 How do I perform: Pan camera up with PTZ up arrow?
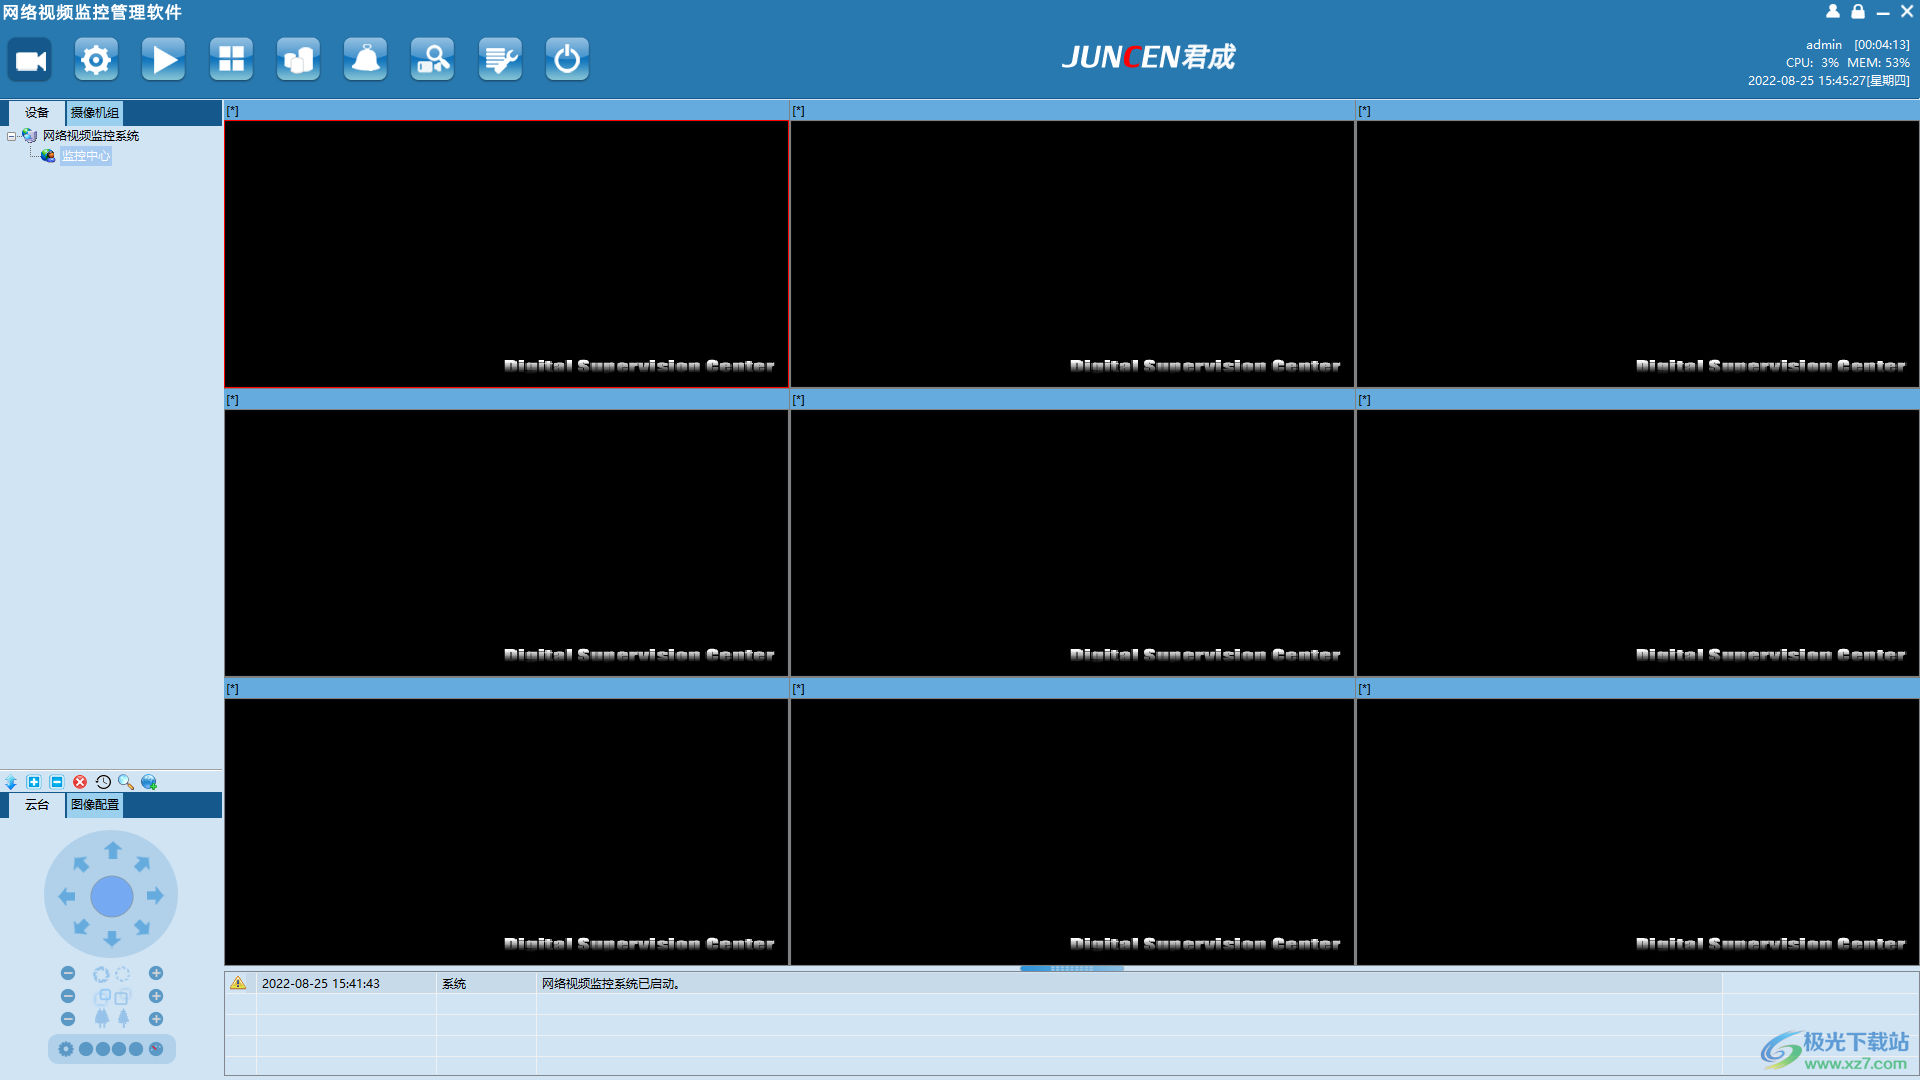click(x=112, y=851)
